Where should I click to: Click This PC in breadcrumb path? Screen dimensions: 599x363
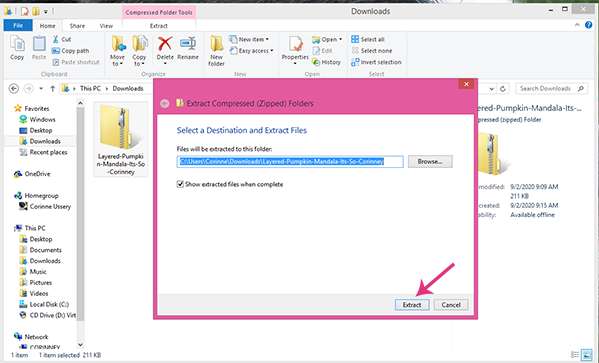(90, 89)
